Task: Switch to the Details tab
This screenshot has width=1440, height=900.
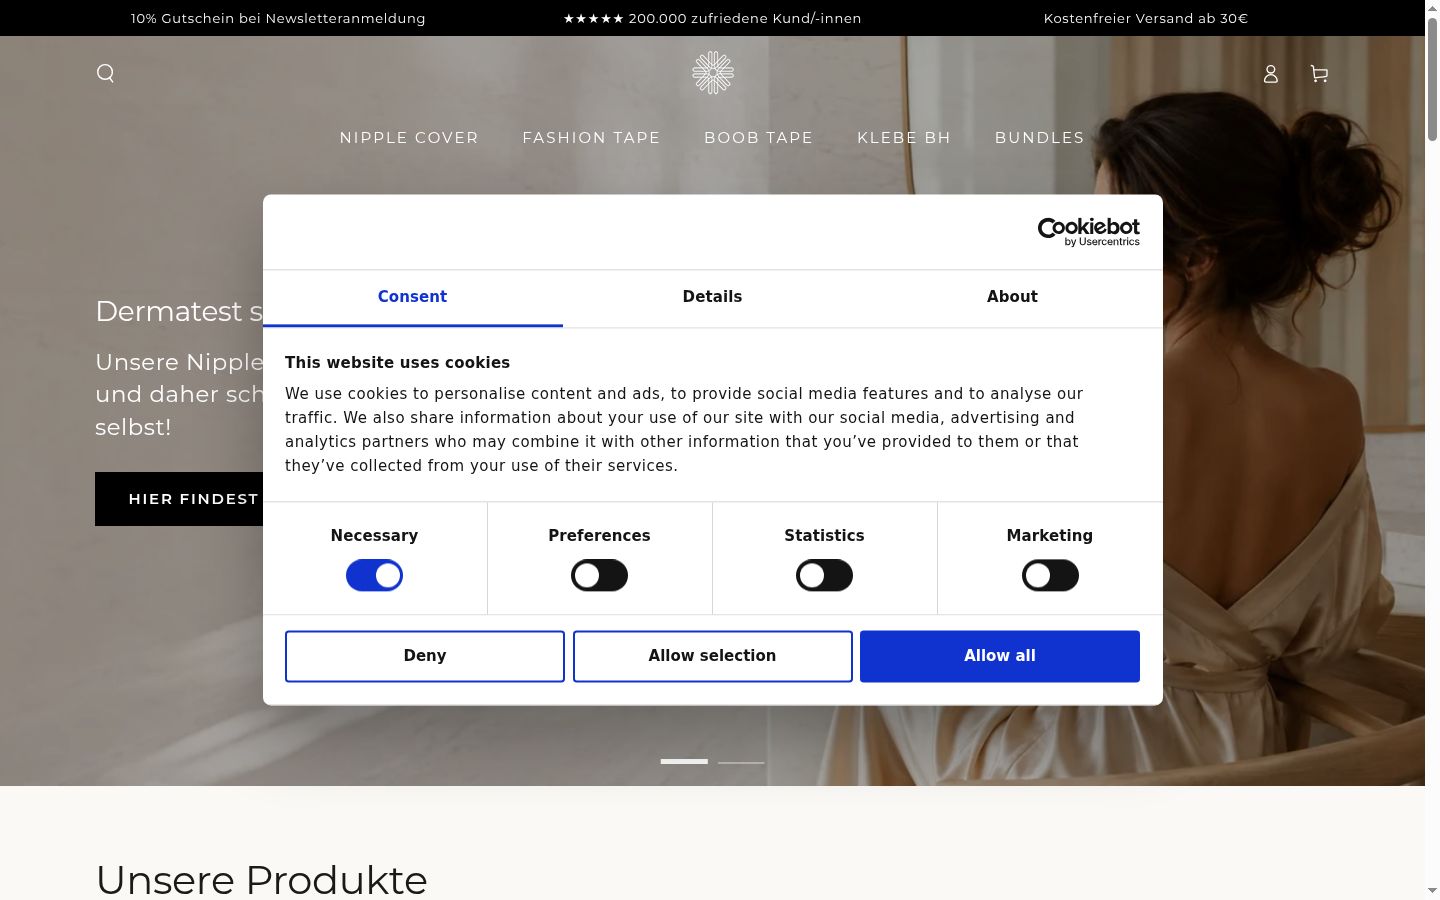Action: tap(712, 297)
